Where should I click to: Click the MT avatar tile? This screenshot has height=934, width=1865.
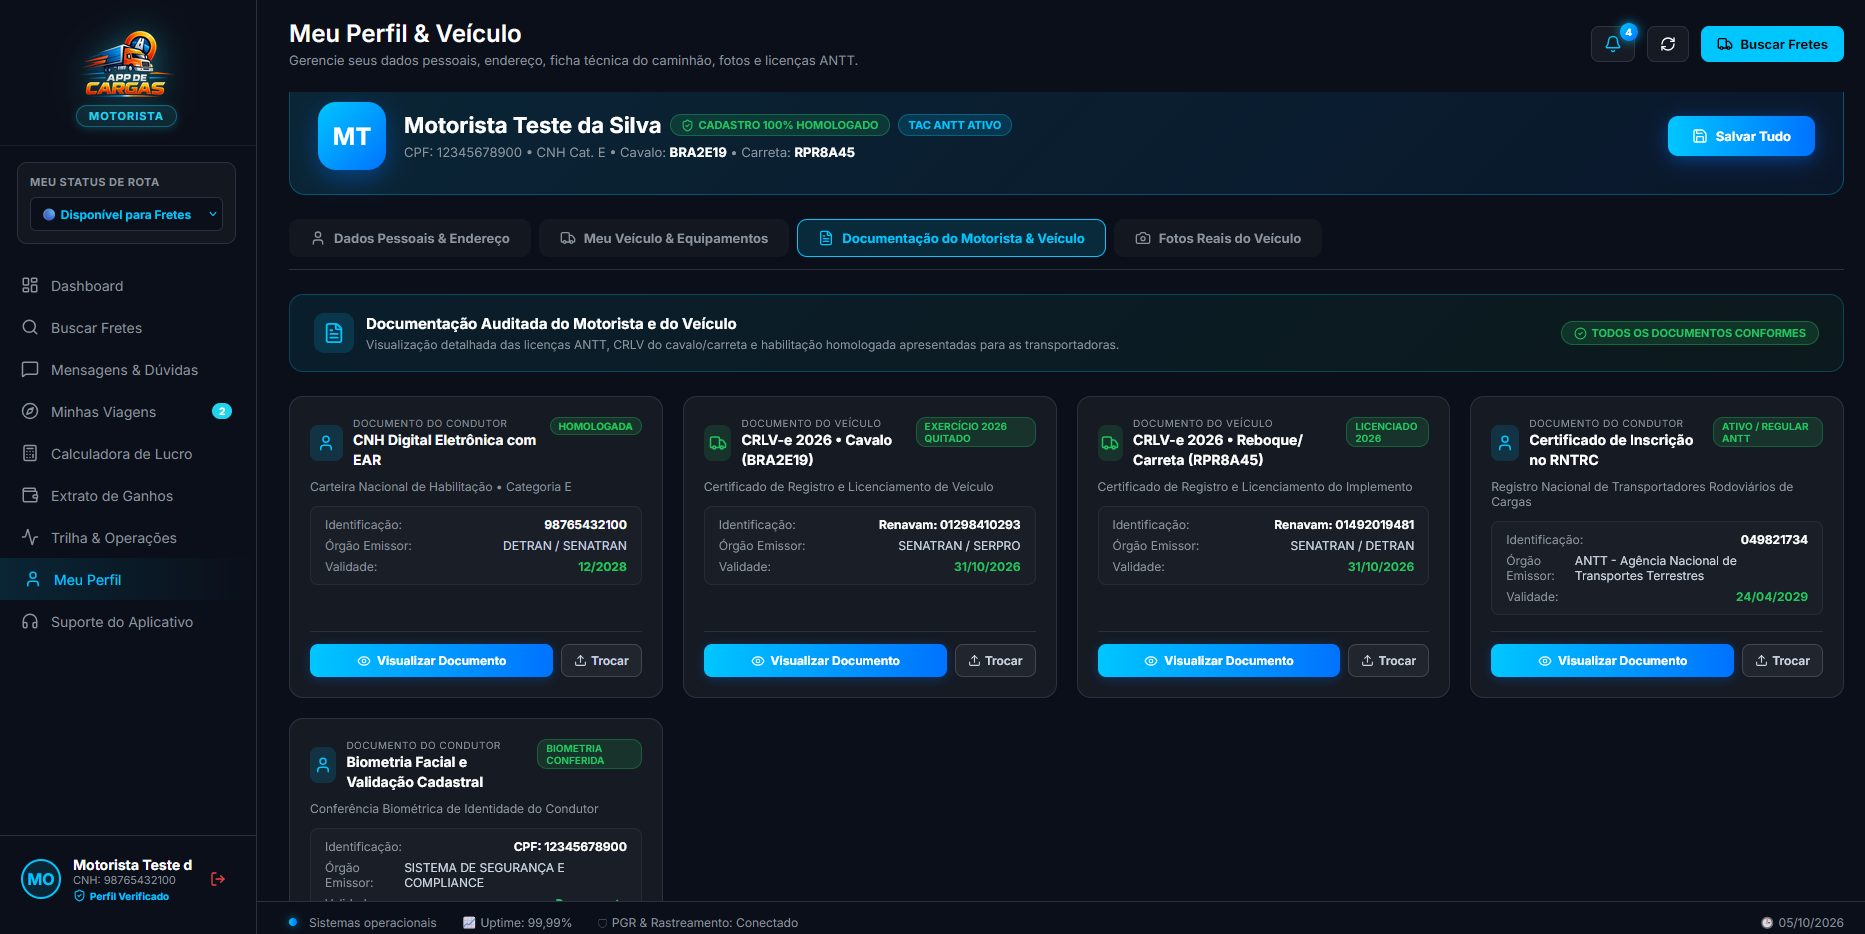(352, 136)
